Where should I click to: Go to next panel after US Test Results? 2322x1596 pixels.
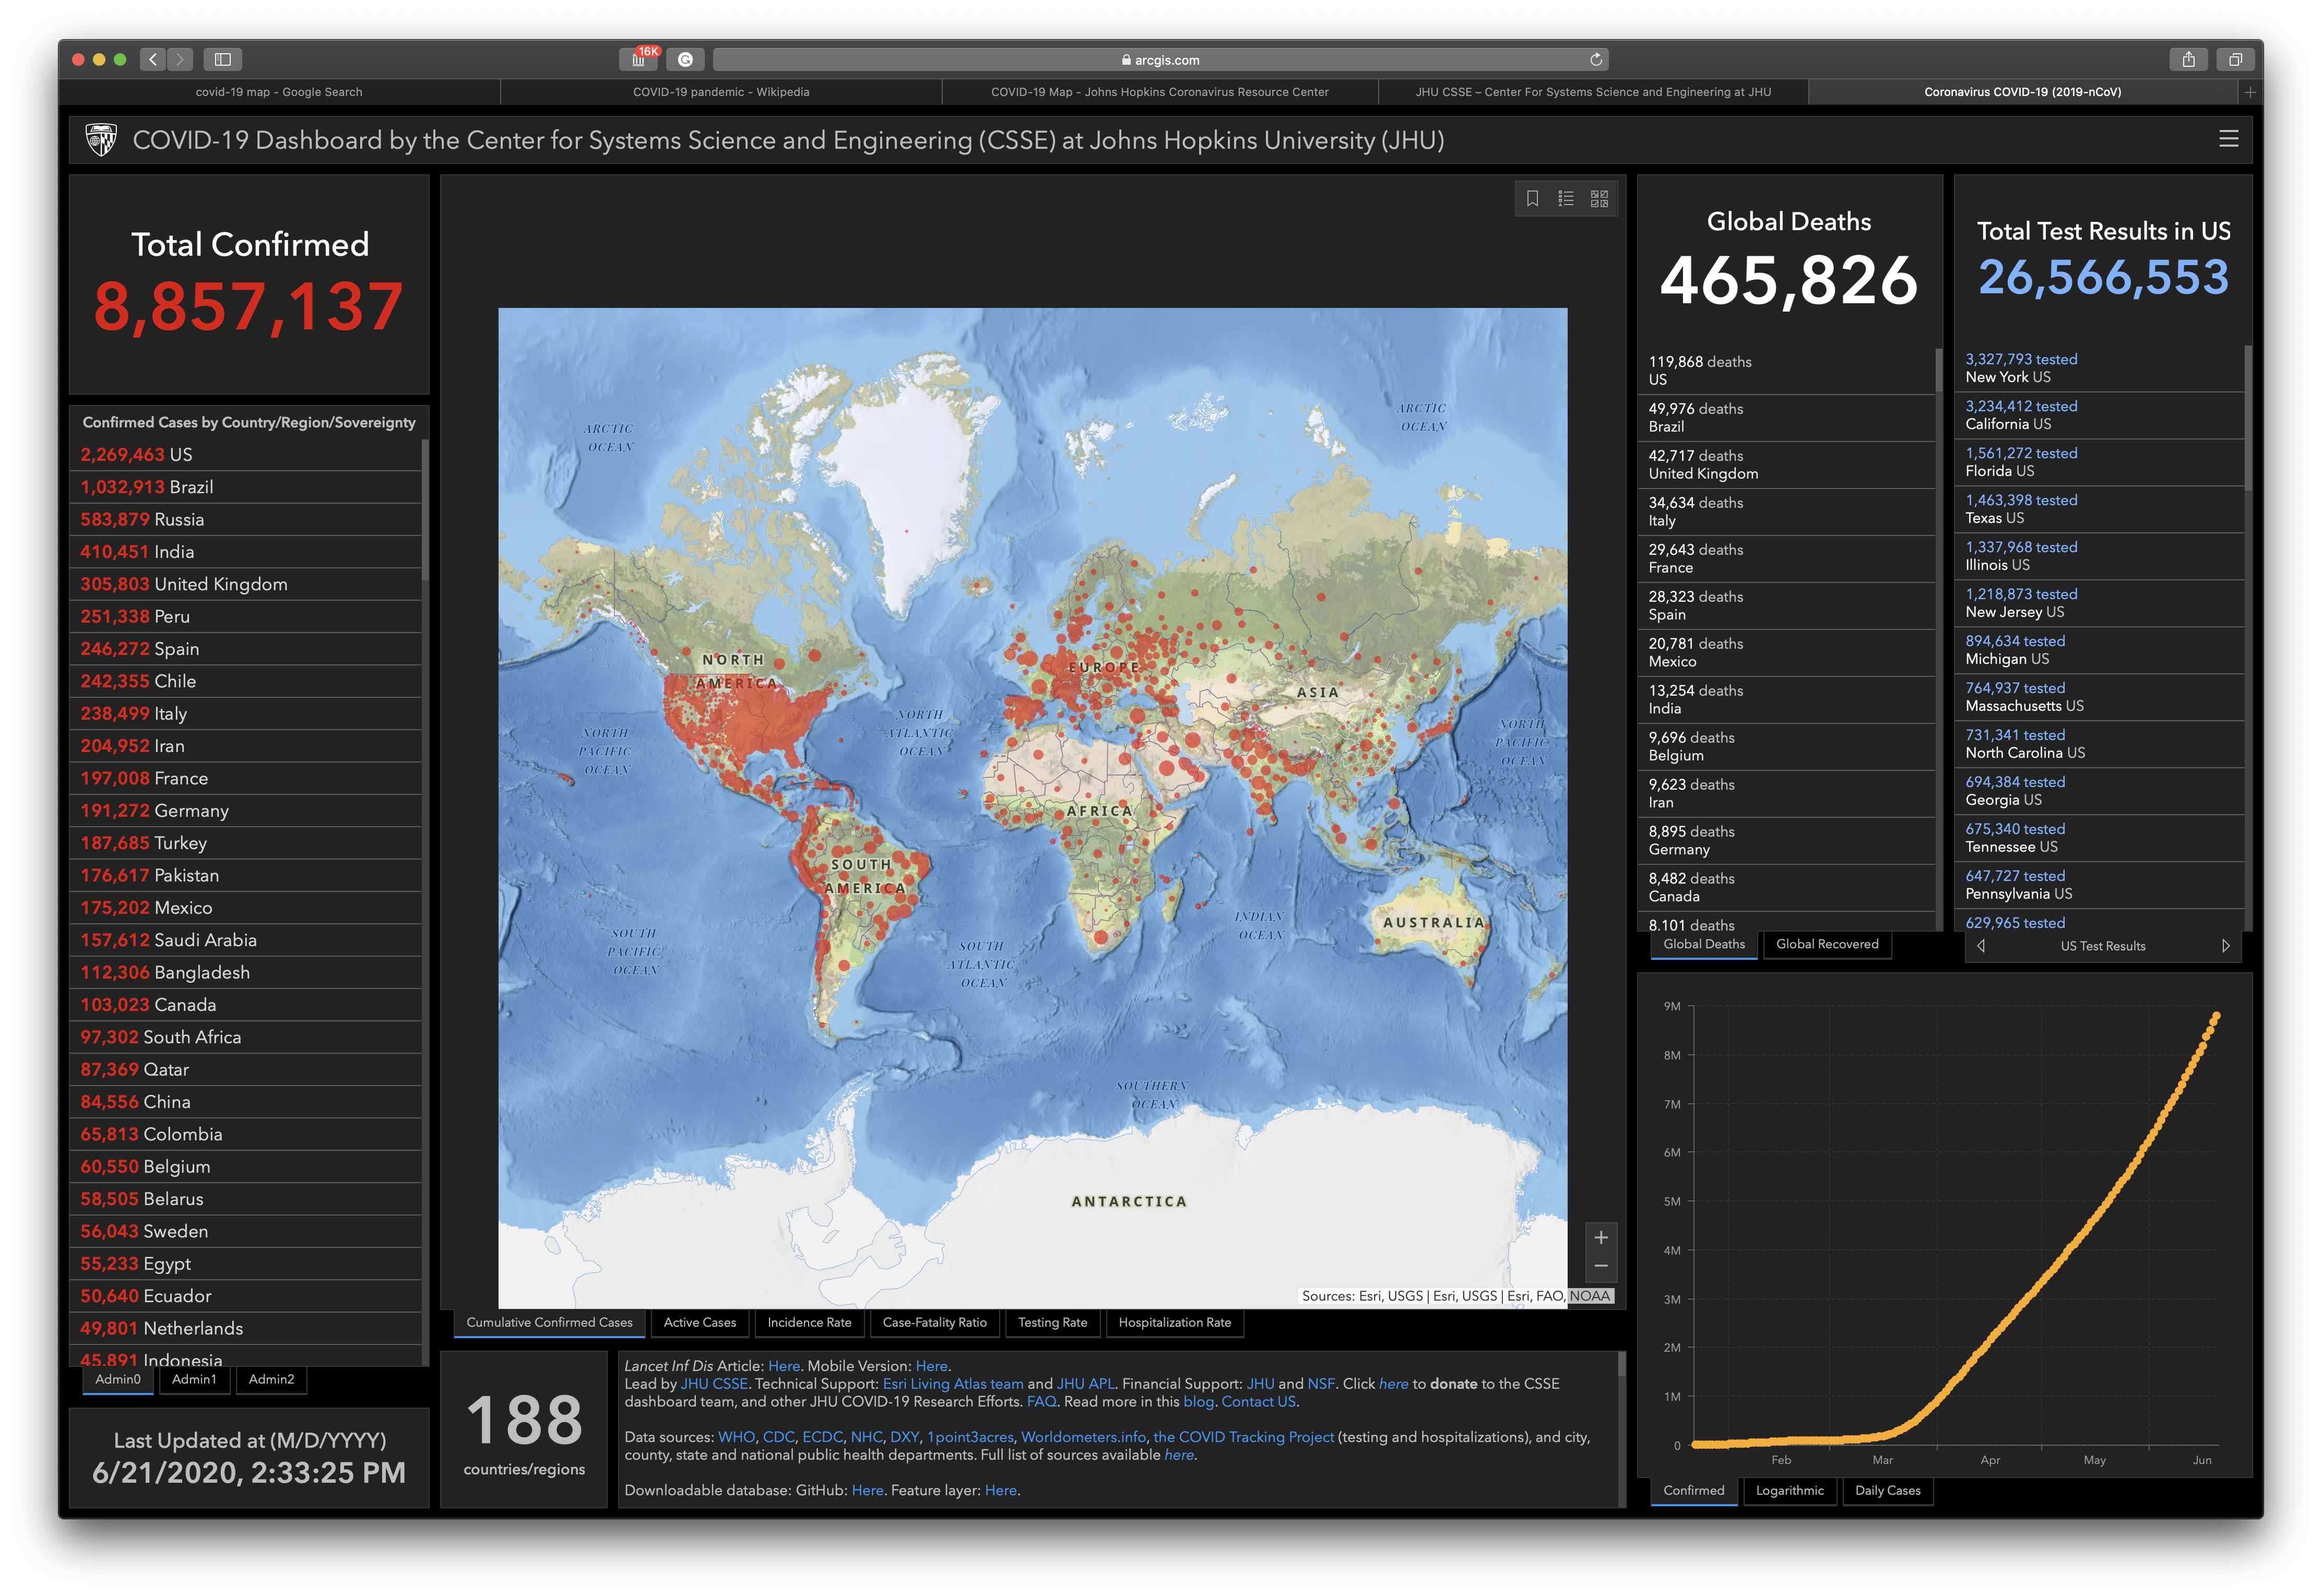[x=2225, y=946]
